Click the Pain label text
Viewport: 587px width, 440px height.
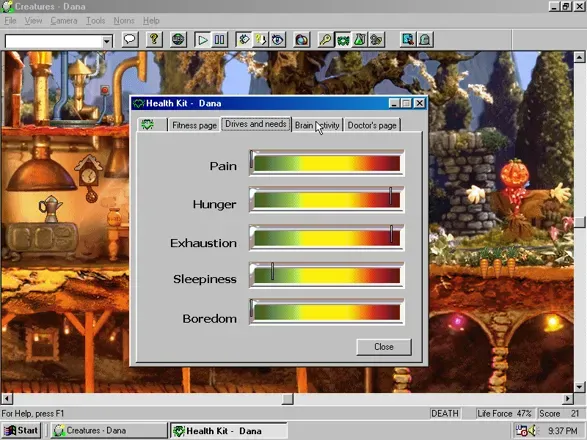pos(223,166)
